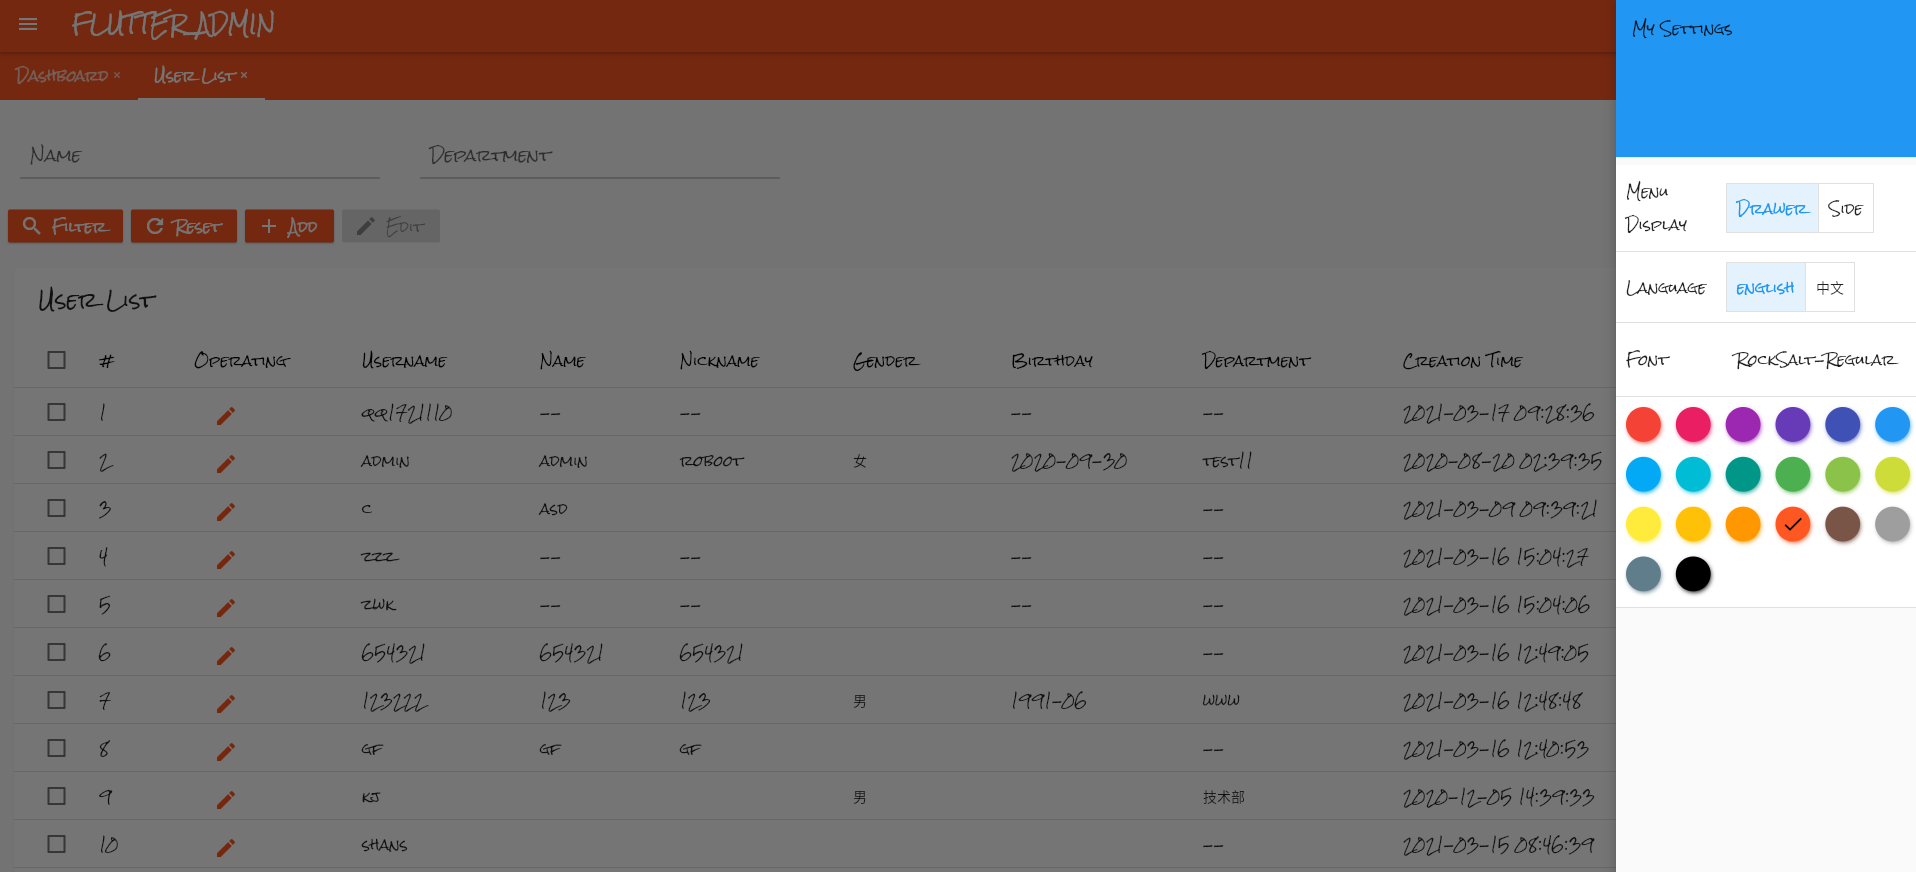This screenshot has height=872, width=1916.
Task: Click edit pencil for kj row
Action: click(x=226, y=799)
